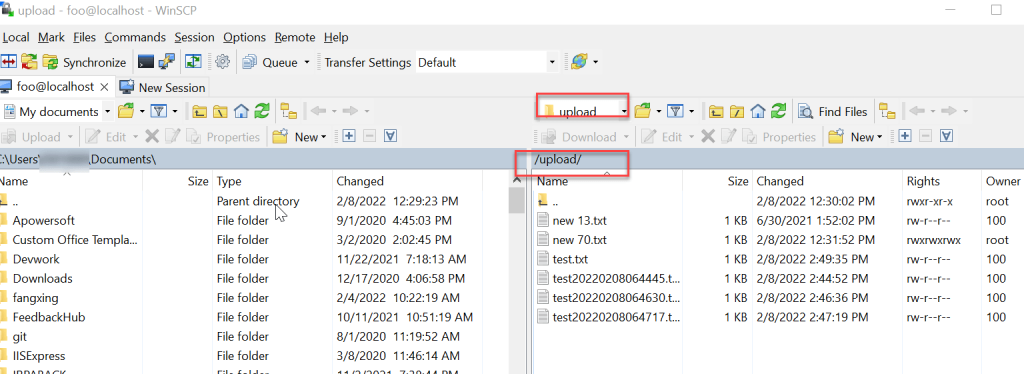Refresh the remote panel
This screenshot has height=374, width=1024.
tap(778, 112)
